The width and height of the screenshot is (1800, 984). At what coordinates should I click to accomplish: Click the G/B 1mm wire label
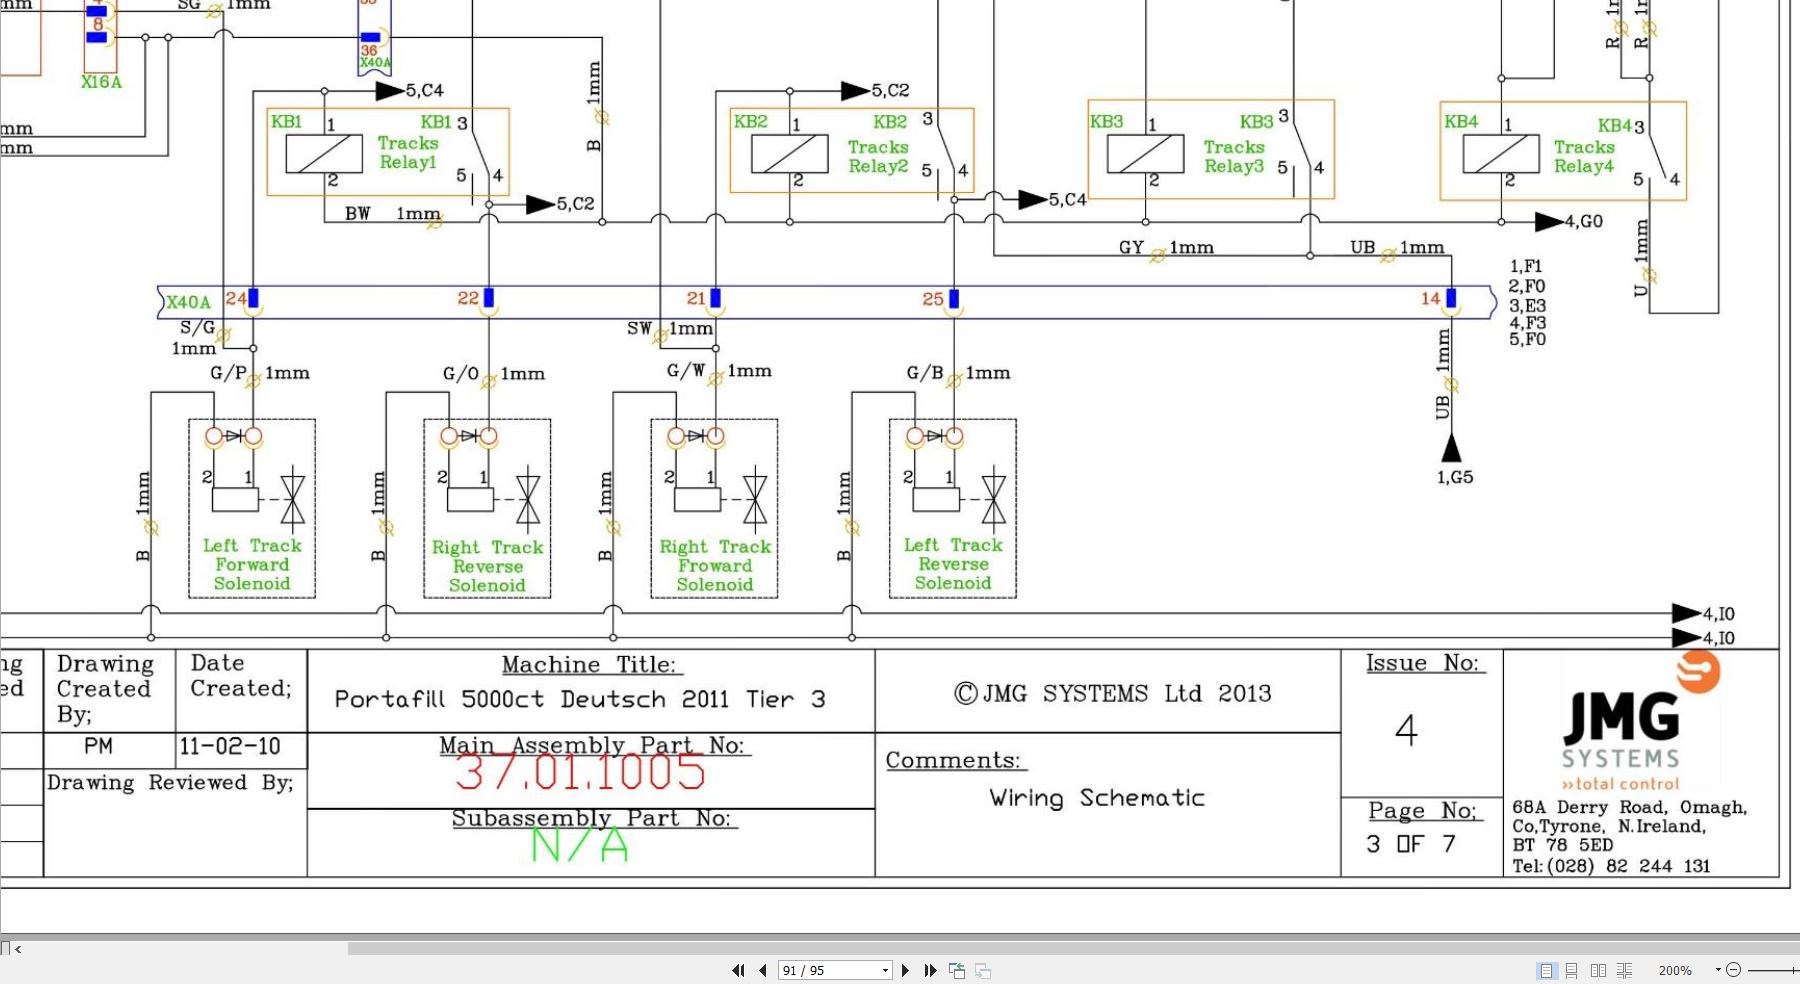(958, 373)
